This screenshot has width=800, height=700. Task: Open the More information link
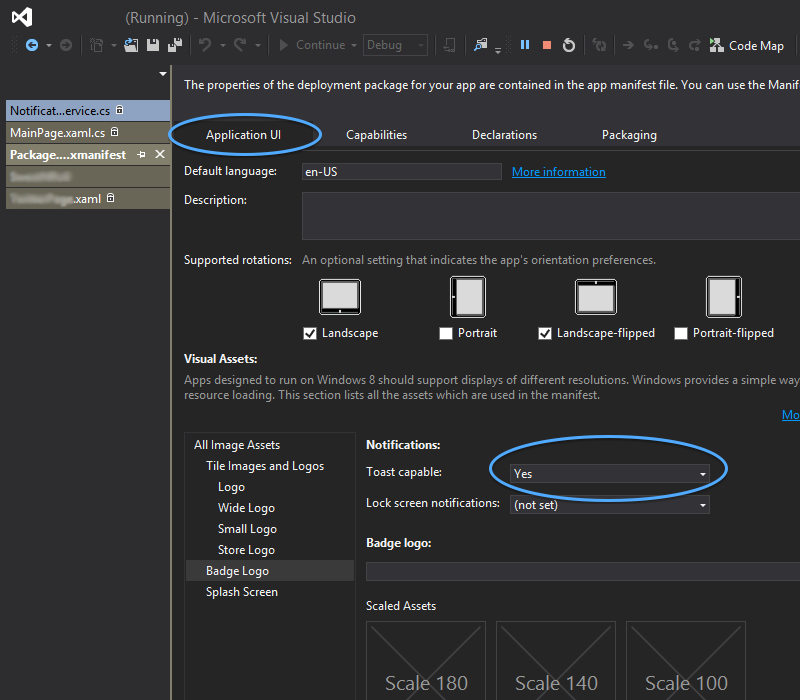558,172
